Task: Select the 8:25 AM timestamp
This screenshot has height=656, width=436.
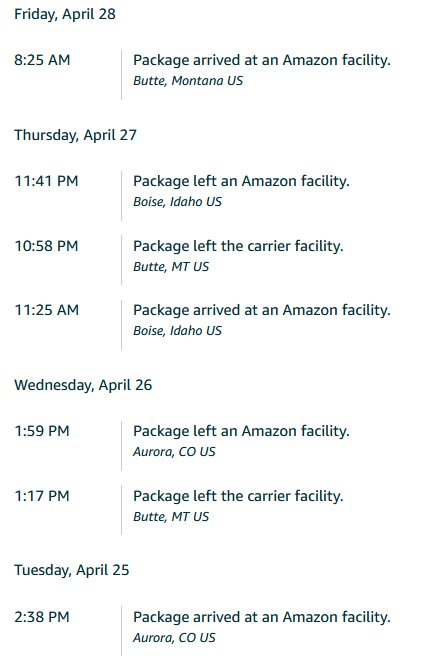Action: tap(42, 60)
